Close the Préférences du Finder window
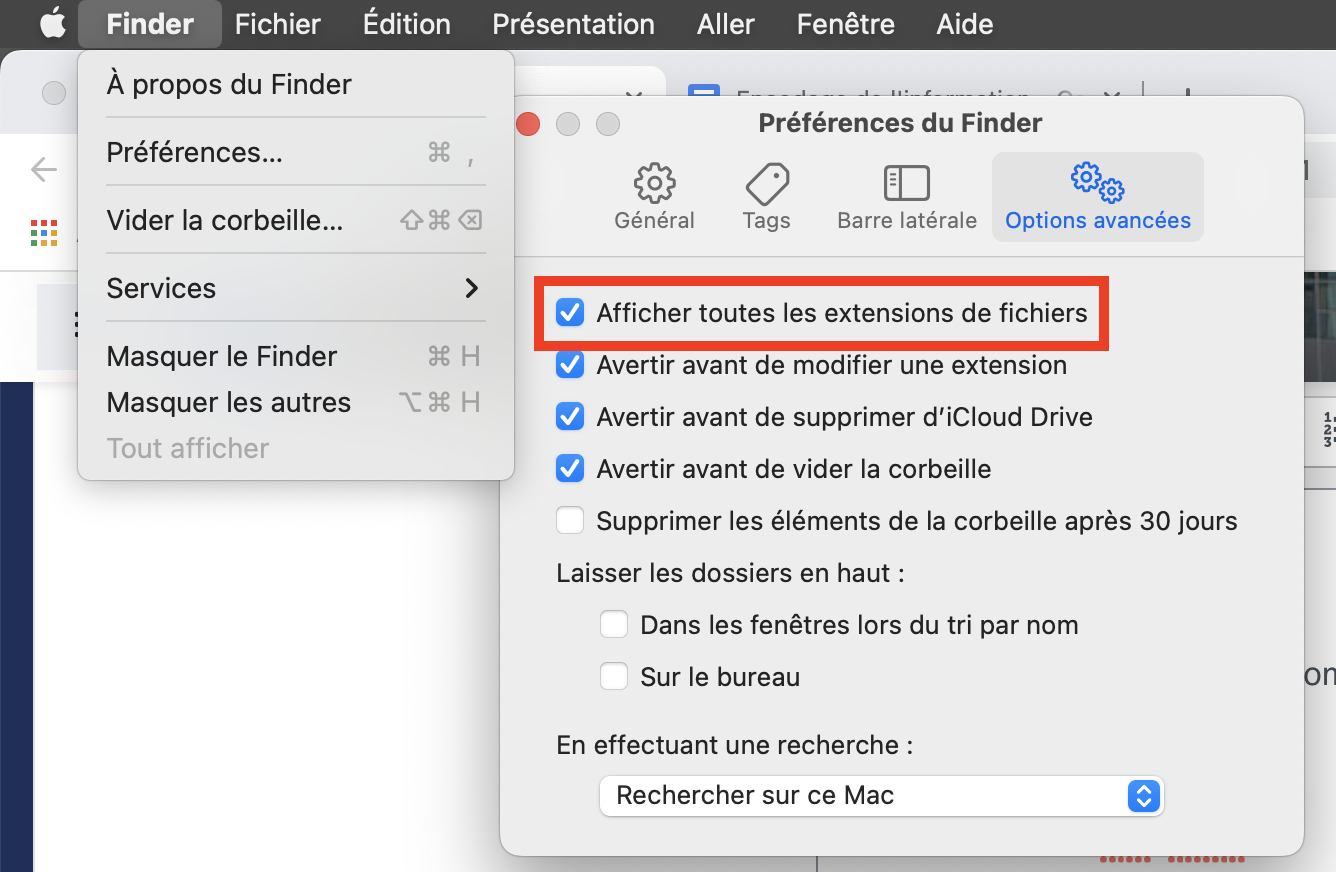This screenshot has width=1336, height=872. coord(528,124)
